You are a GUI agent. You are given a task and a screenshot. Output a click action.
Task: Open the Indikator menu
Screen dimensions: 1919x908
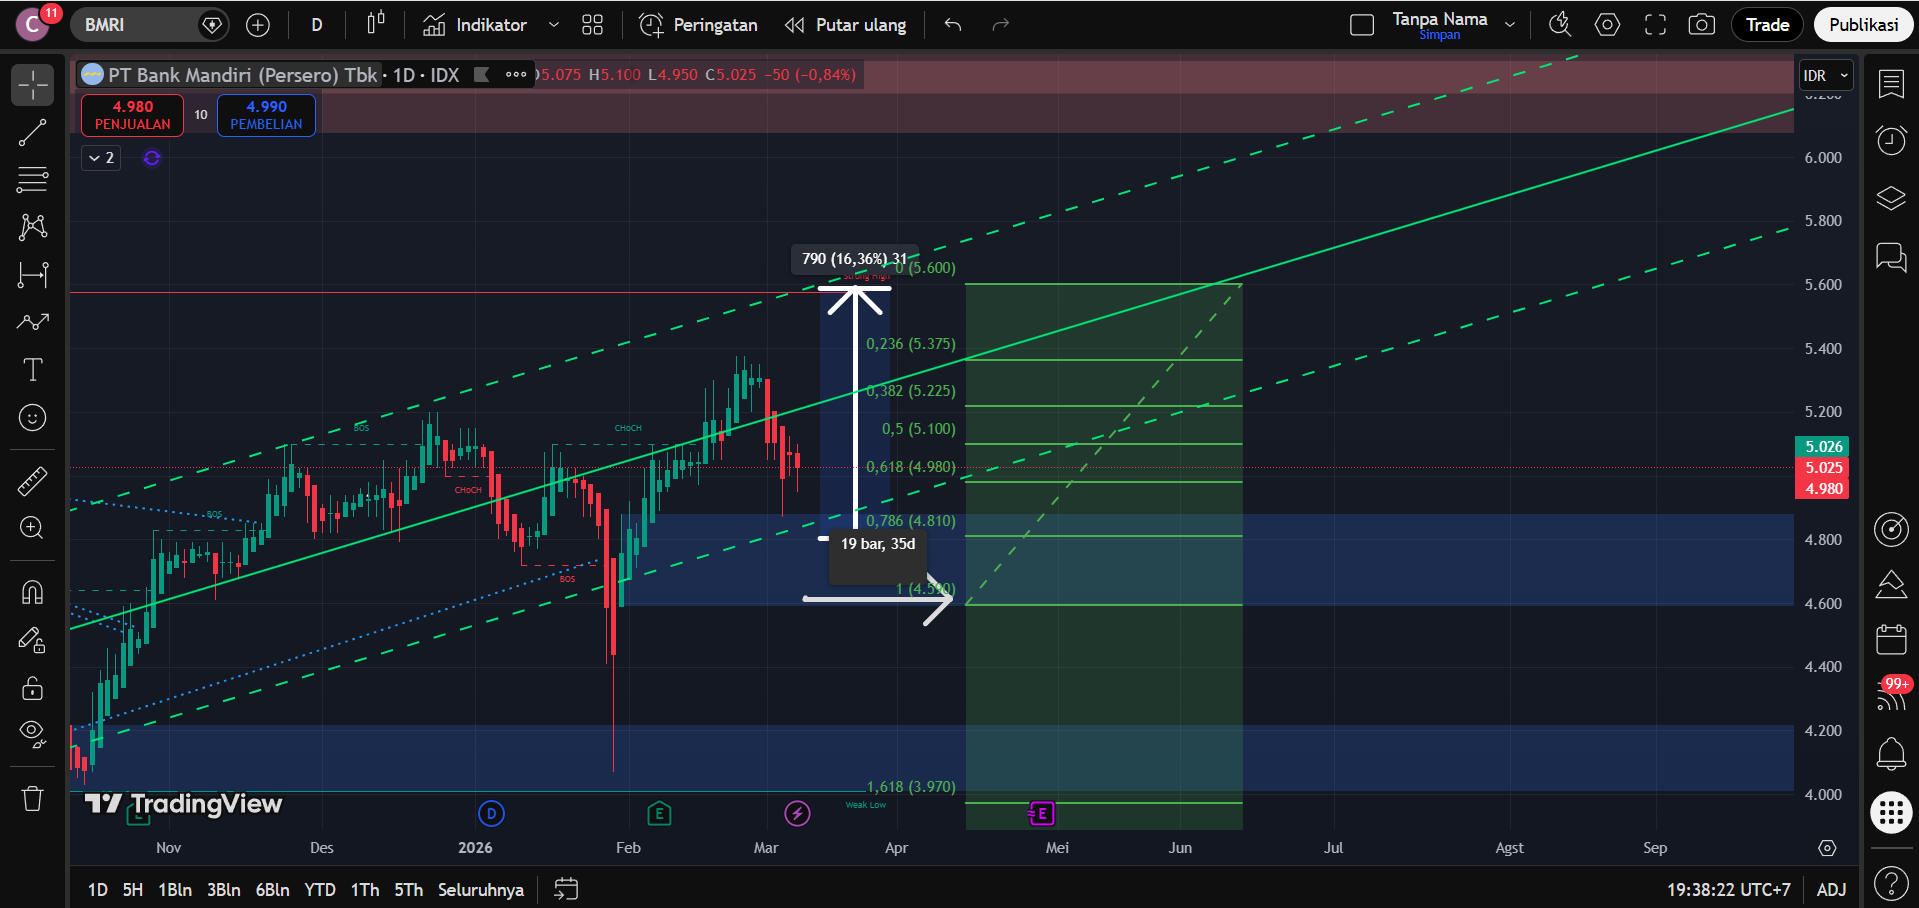pyautogui.click(x=475, y=25)
